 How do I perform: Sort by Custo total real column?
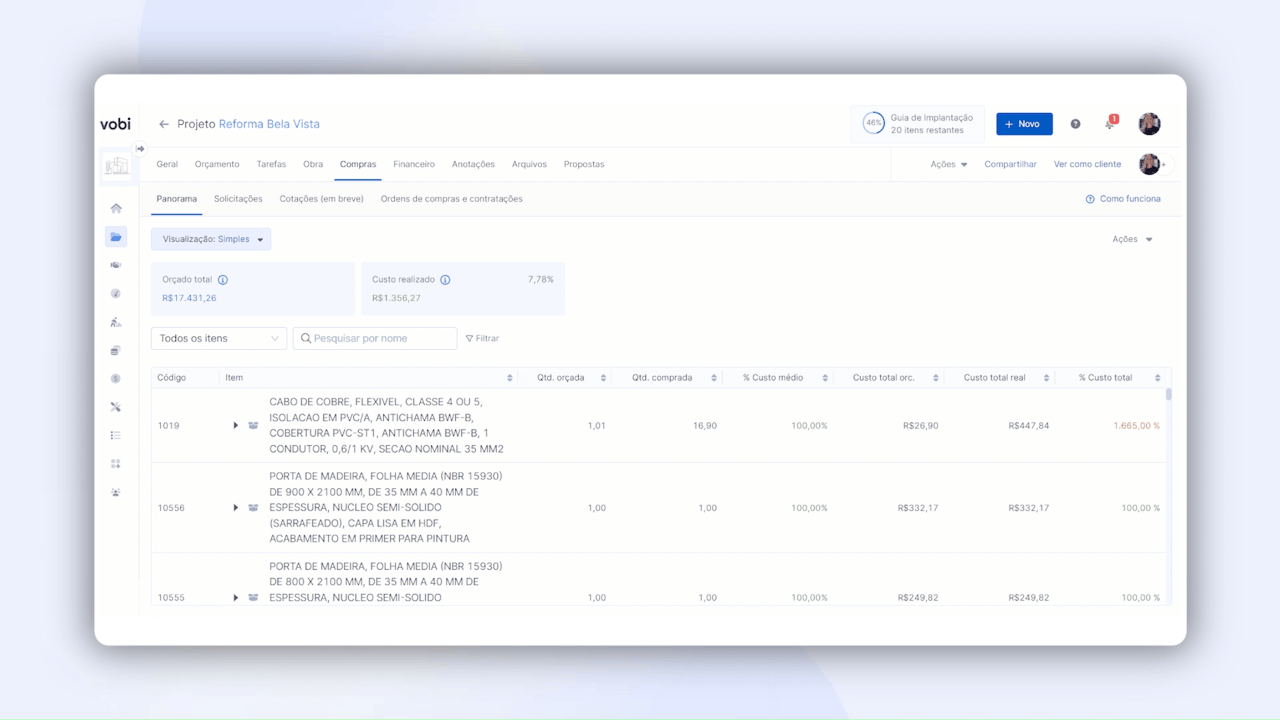tap(1046, 378)
